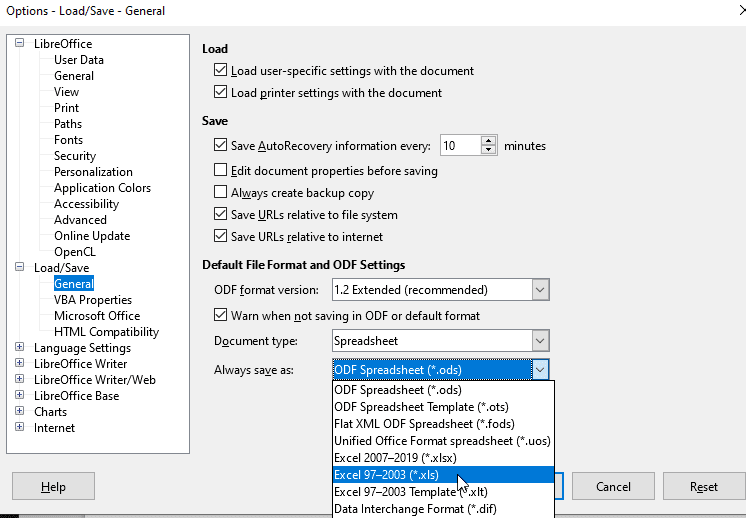Toggle Save URLs relative to internet
Viewport: 746px width, 518px height.
pyautogui.click(x=220, y=236)
